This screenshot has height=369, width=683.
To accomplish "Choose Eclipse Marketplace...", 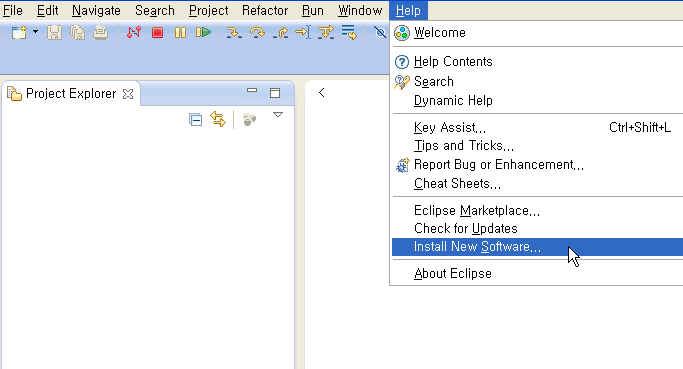I will coord(538,211).
